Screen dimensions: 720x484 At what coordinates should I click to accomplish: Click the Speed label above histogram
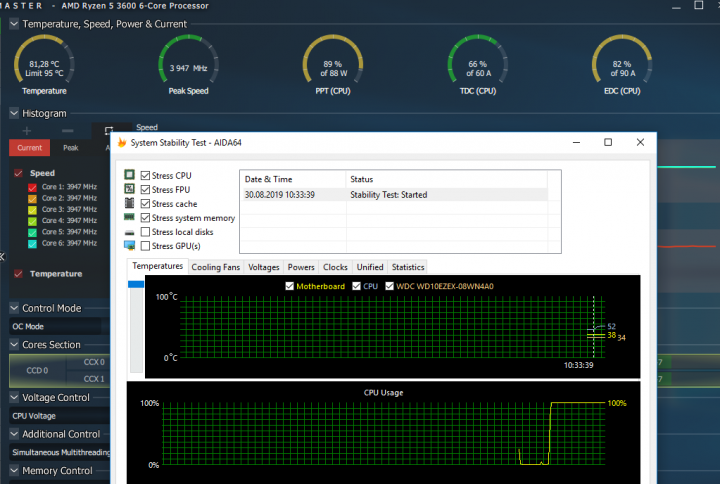point(147,127)
